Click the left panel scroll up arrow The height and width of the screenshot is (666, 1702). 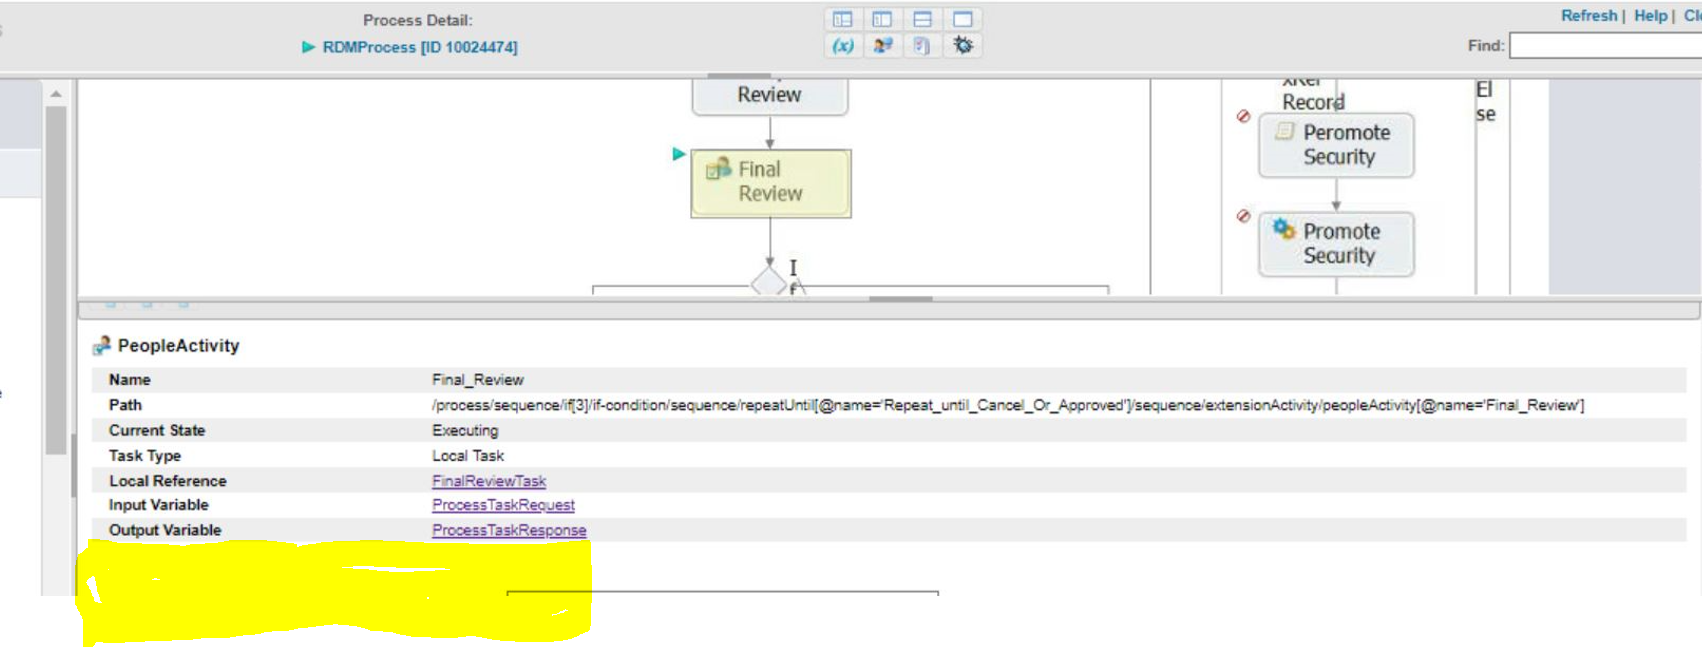56,94
